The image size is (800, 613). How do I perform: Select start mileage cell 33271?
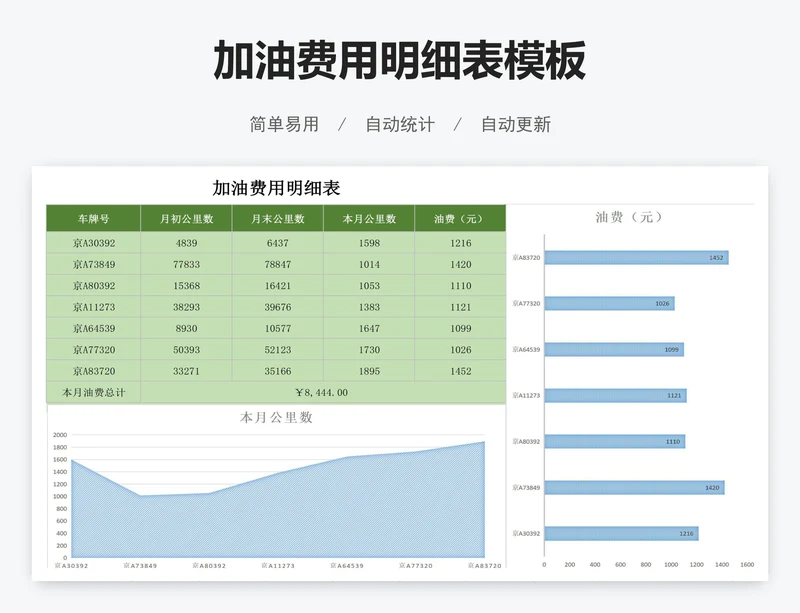pyautogui.click(x=186, y=371)
